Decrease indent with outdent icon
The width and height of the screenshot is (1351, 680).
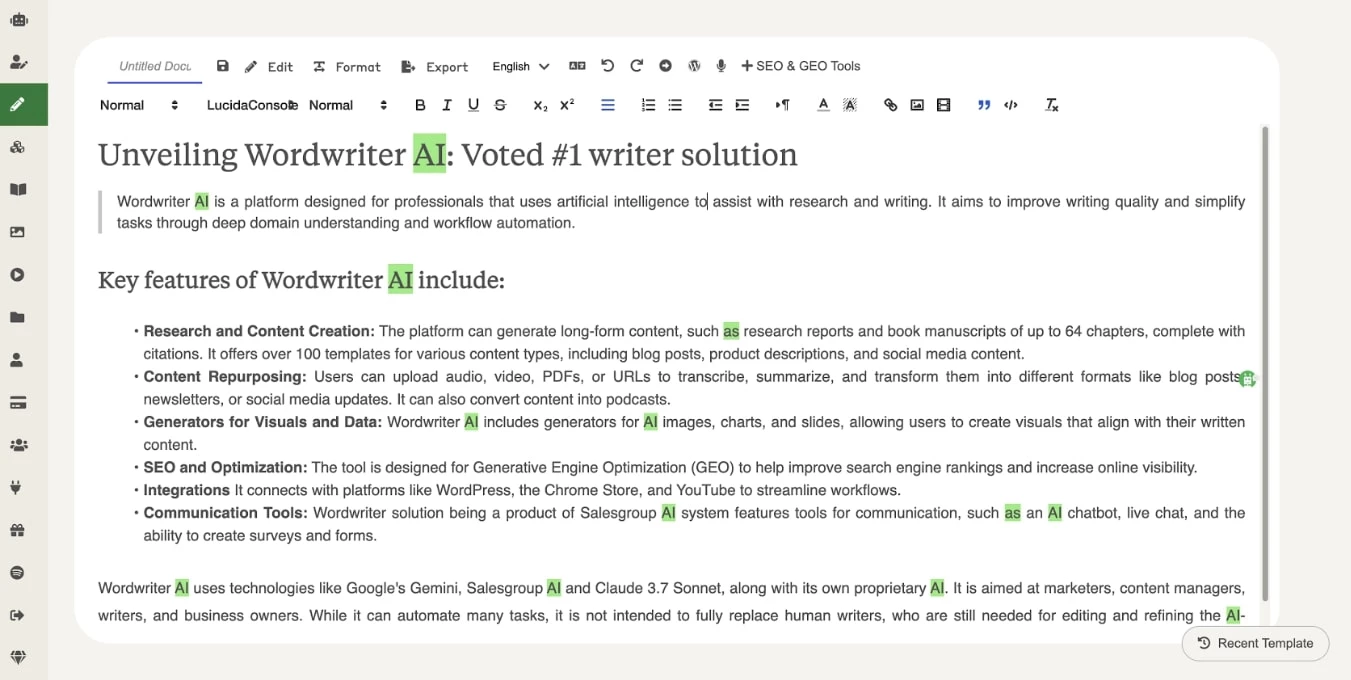pyautogui.click(x=715, y=105)
